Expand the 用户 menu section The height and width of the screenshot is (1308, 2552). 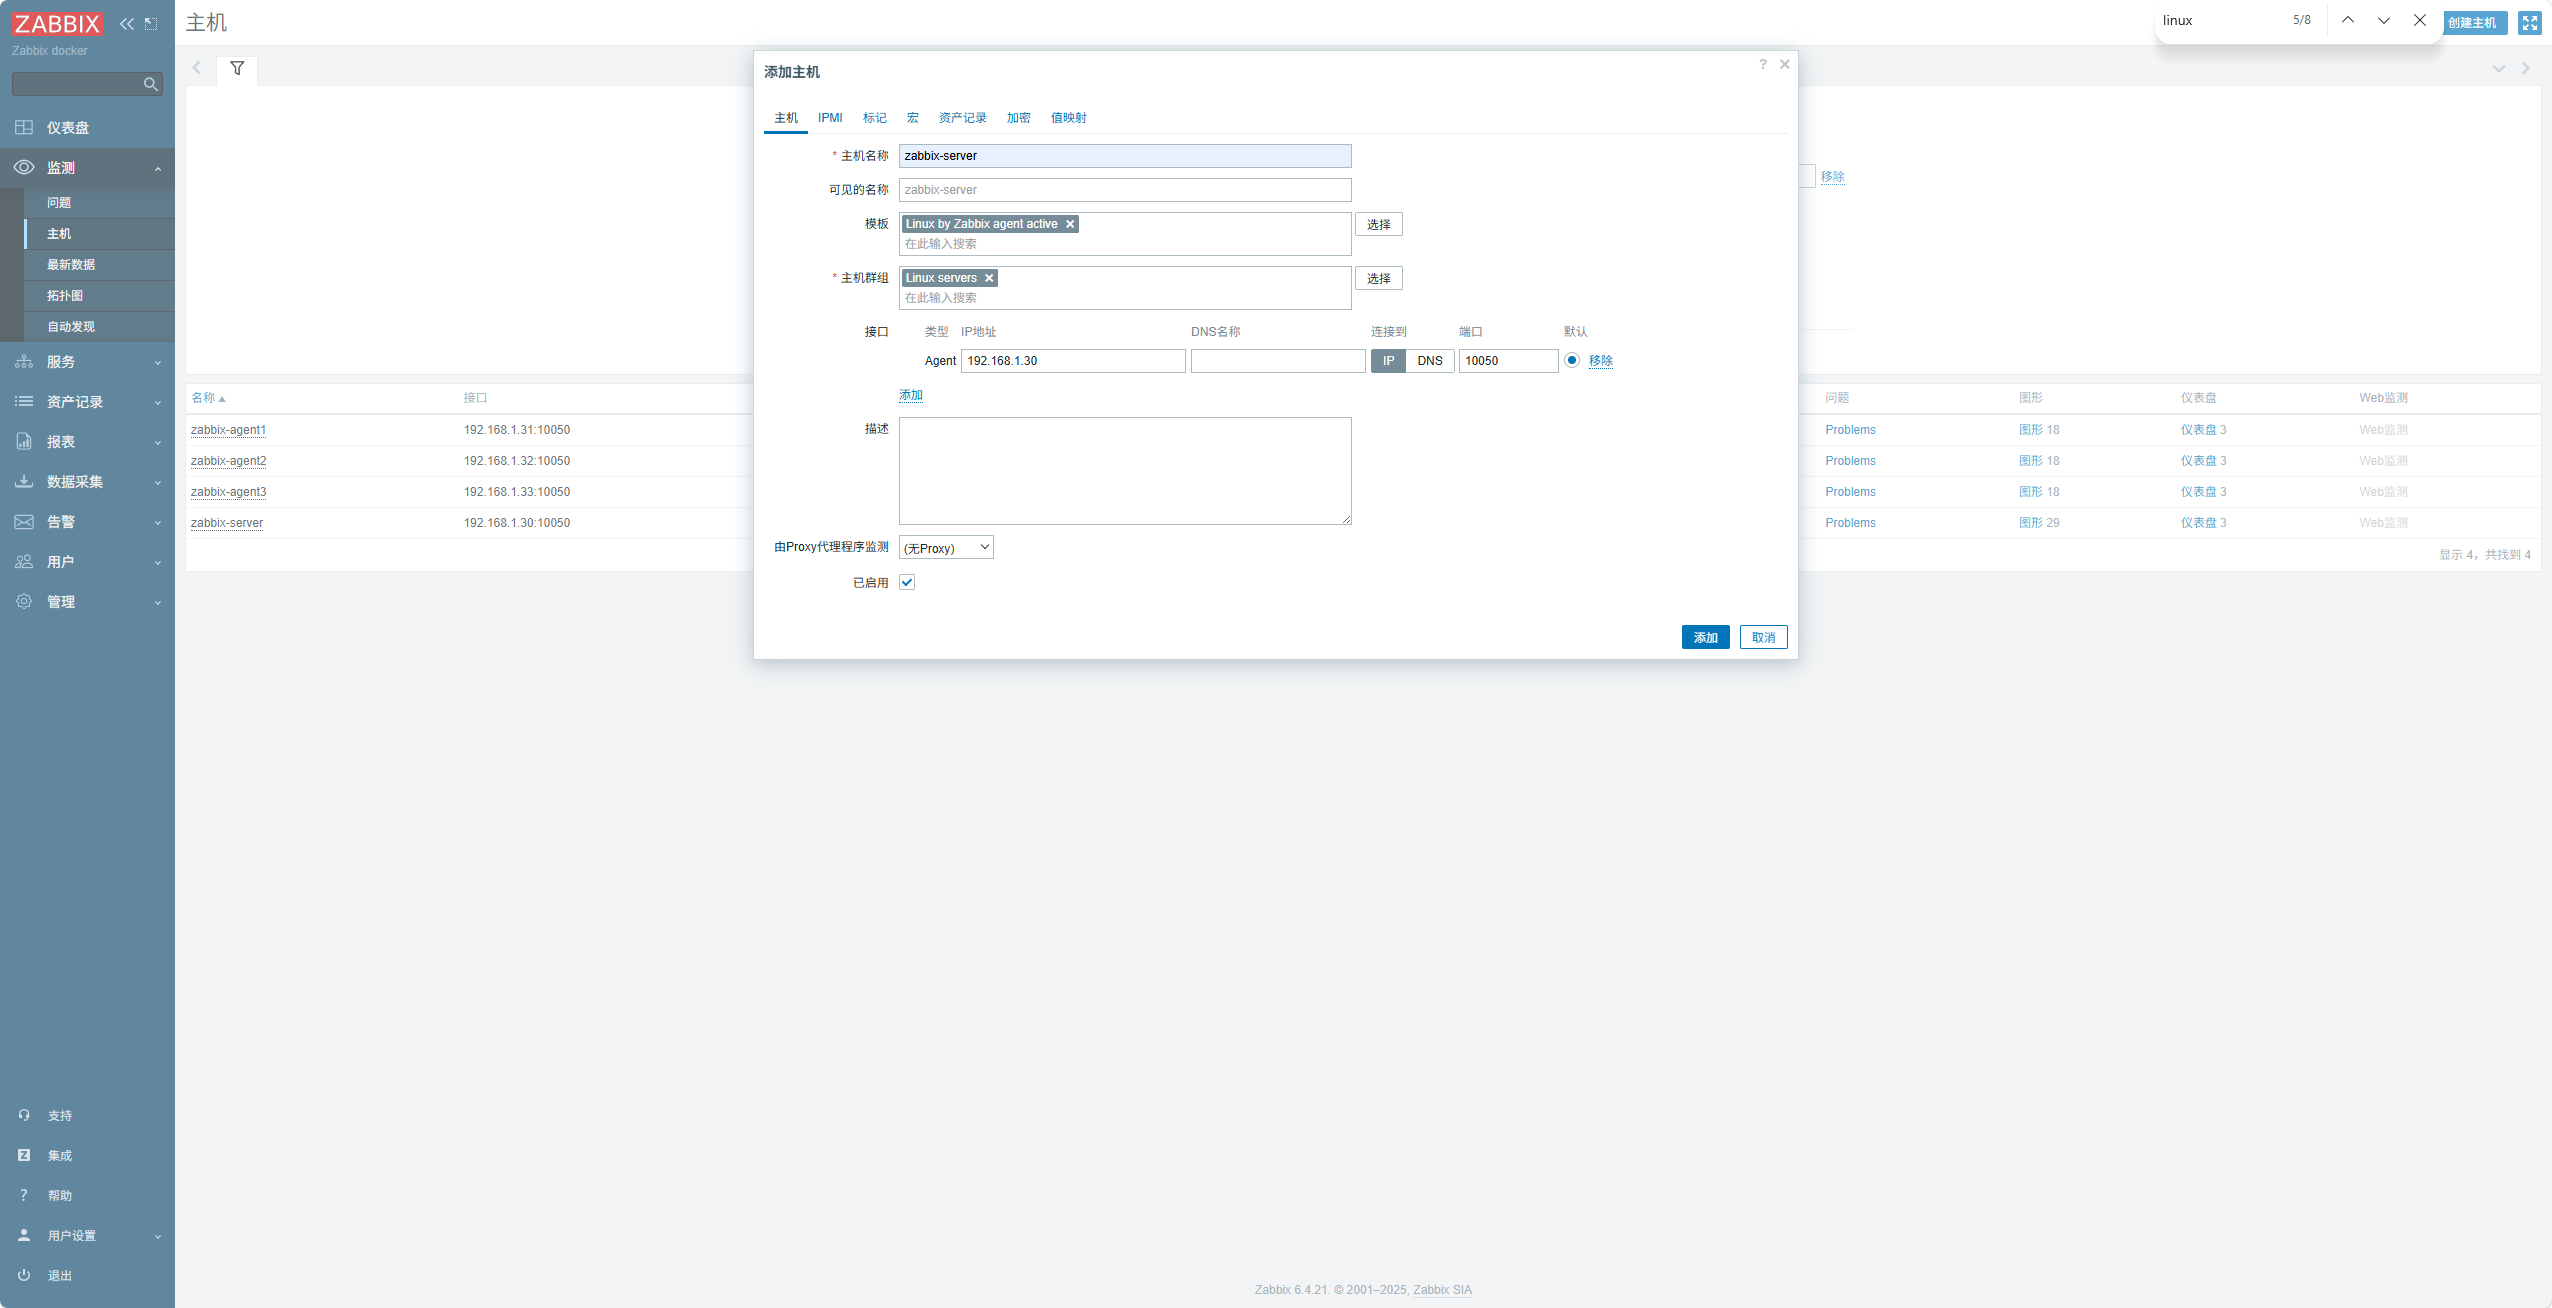pos(158,563)
